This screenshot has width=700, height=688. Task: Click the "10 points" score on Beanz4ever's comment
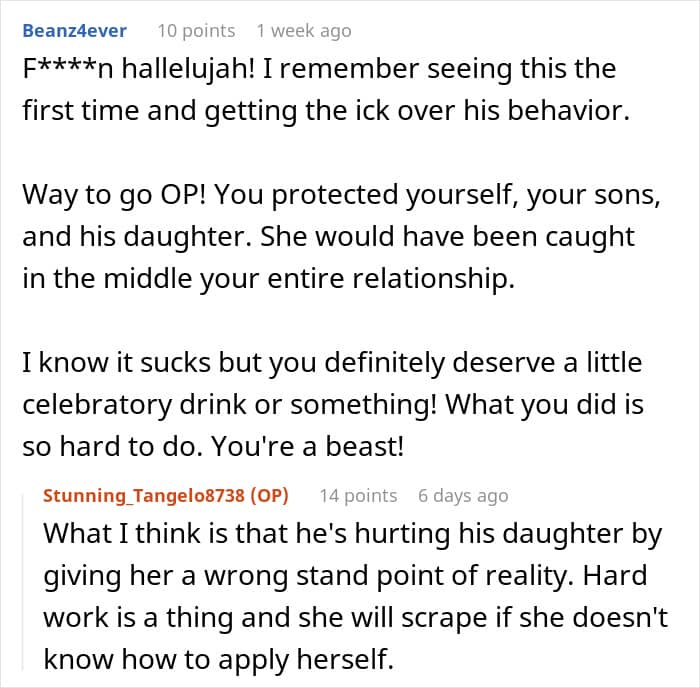196,31
